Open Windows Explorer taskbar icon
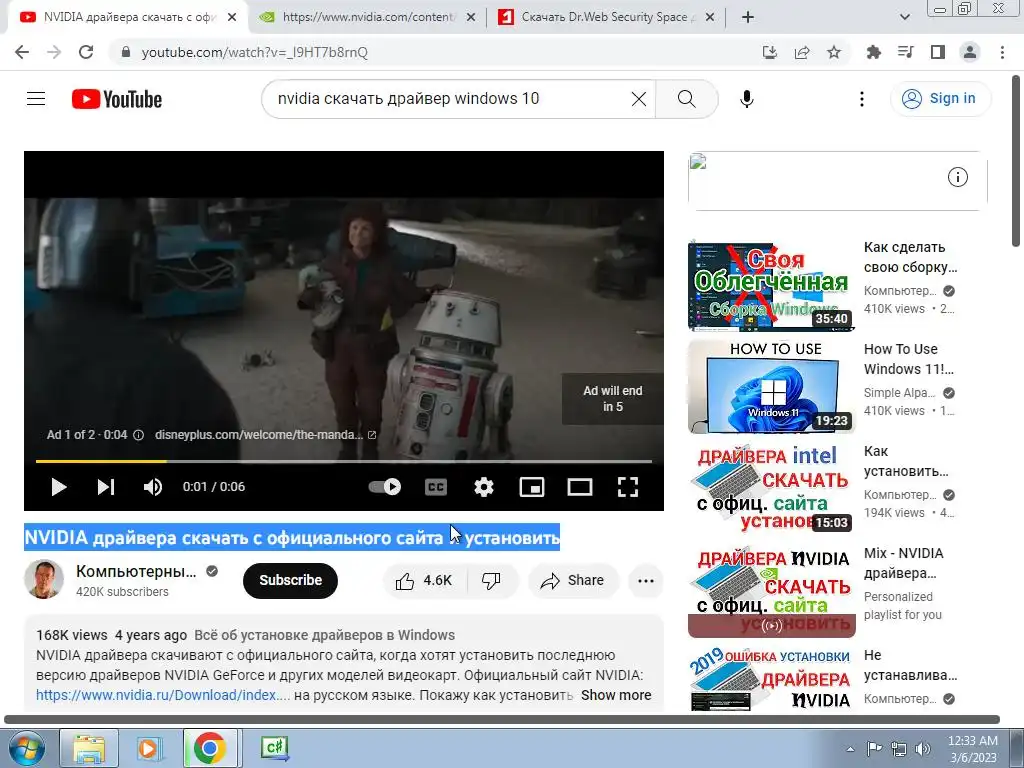 point(89,748)
